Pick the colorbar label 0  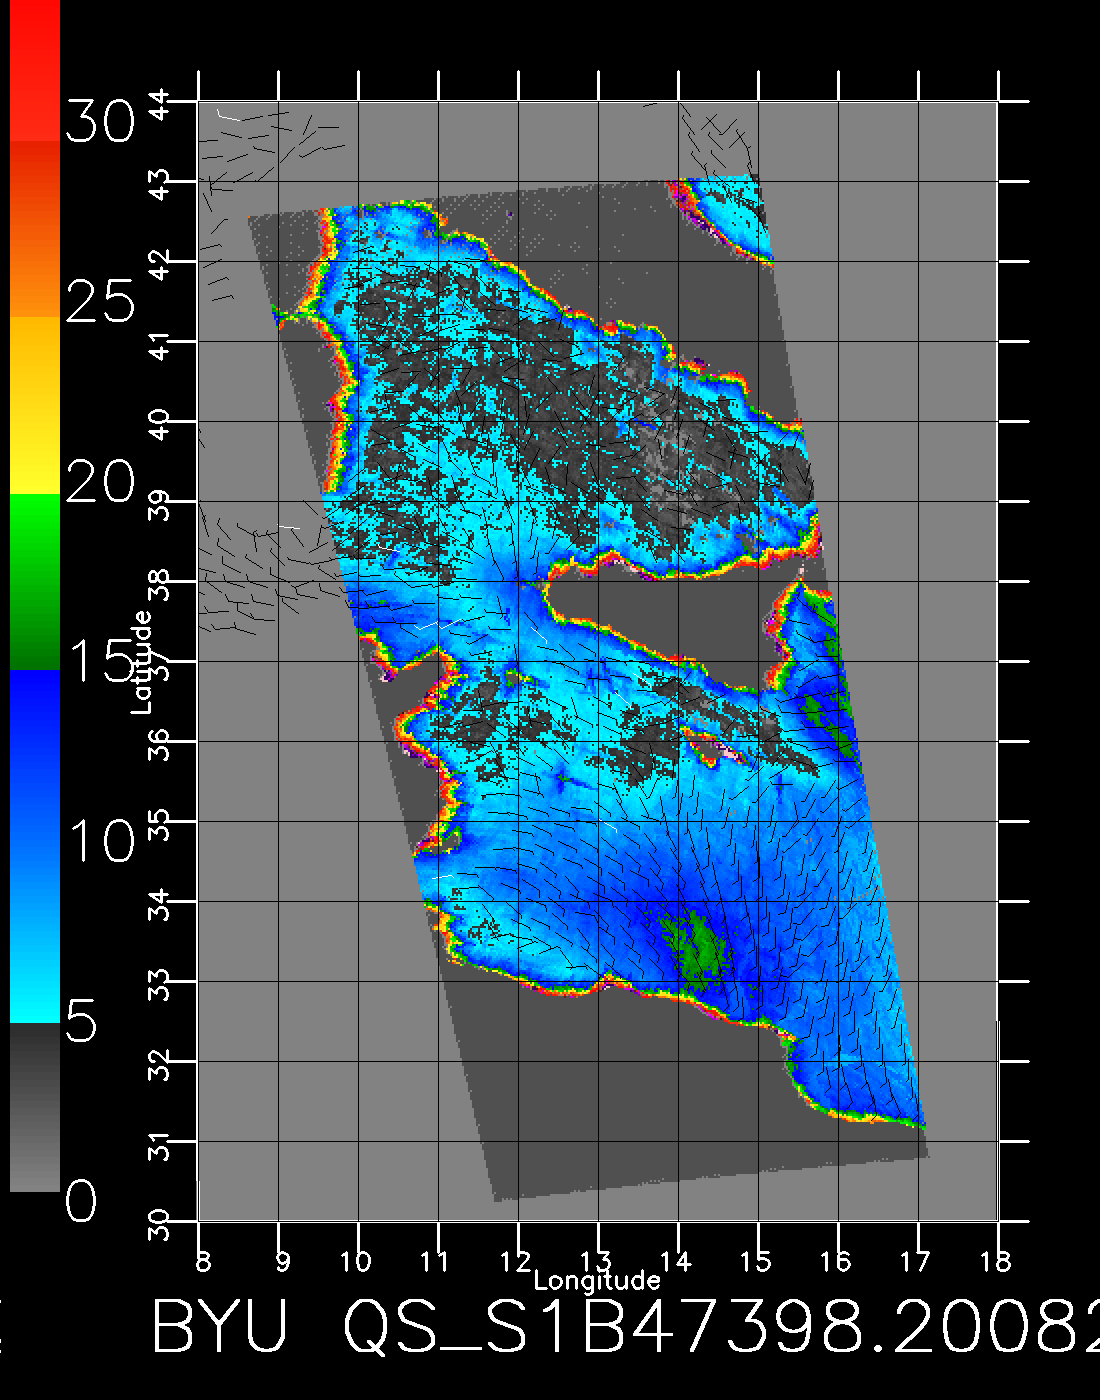point(82,1200)
